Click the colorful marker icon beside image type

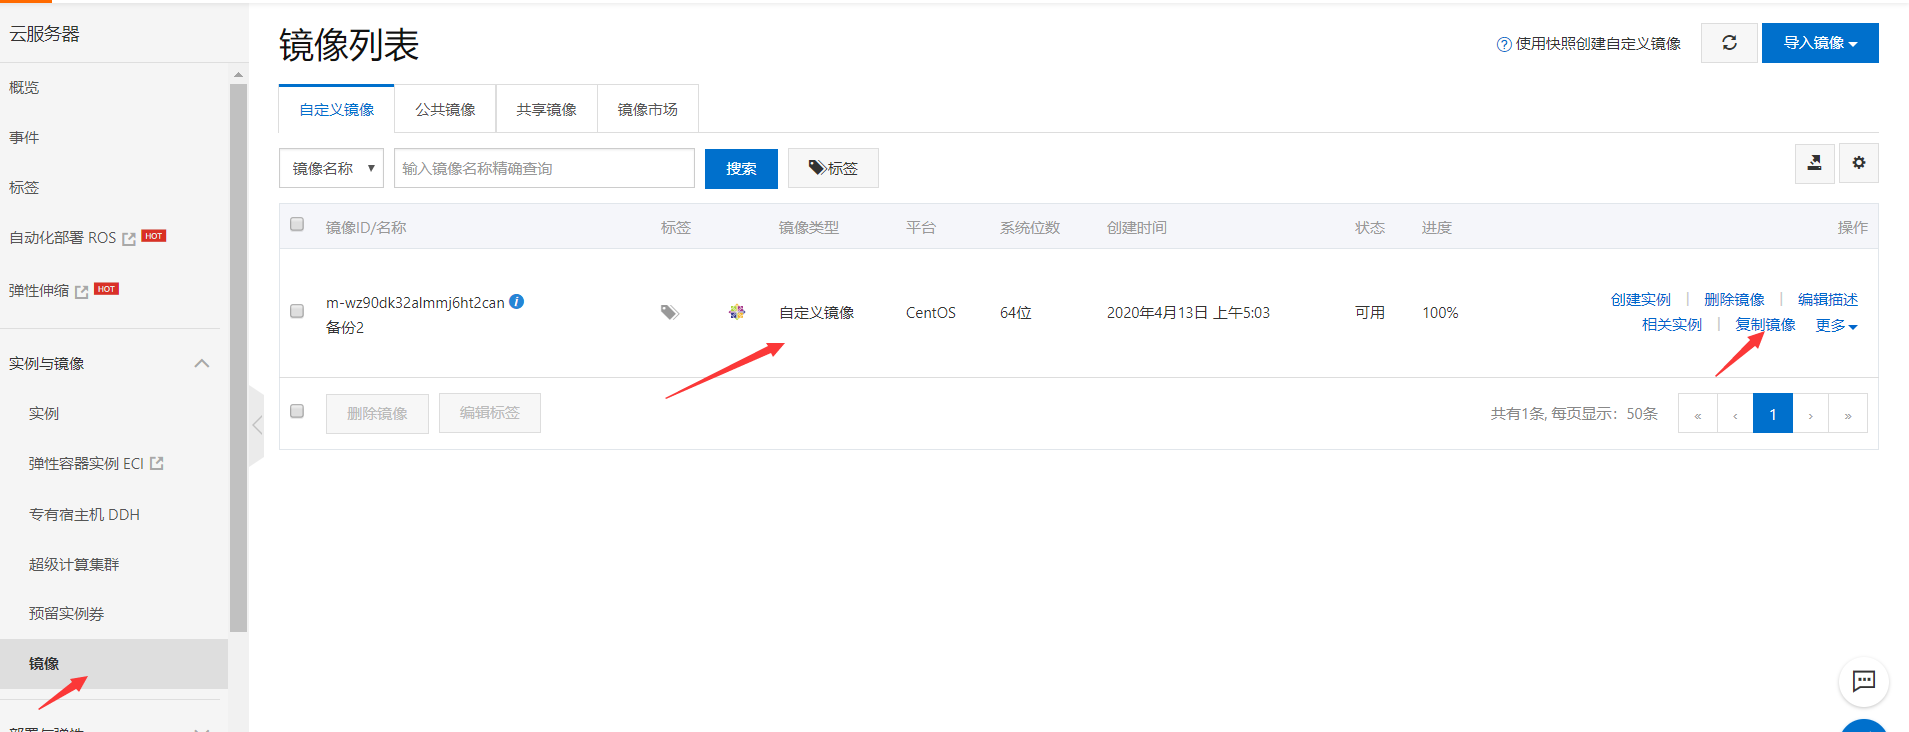[x=737, y=312]
